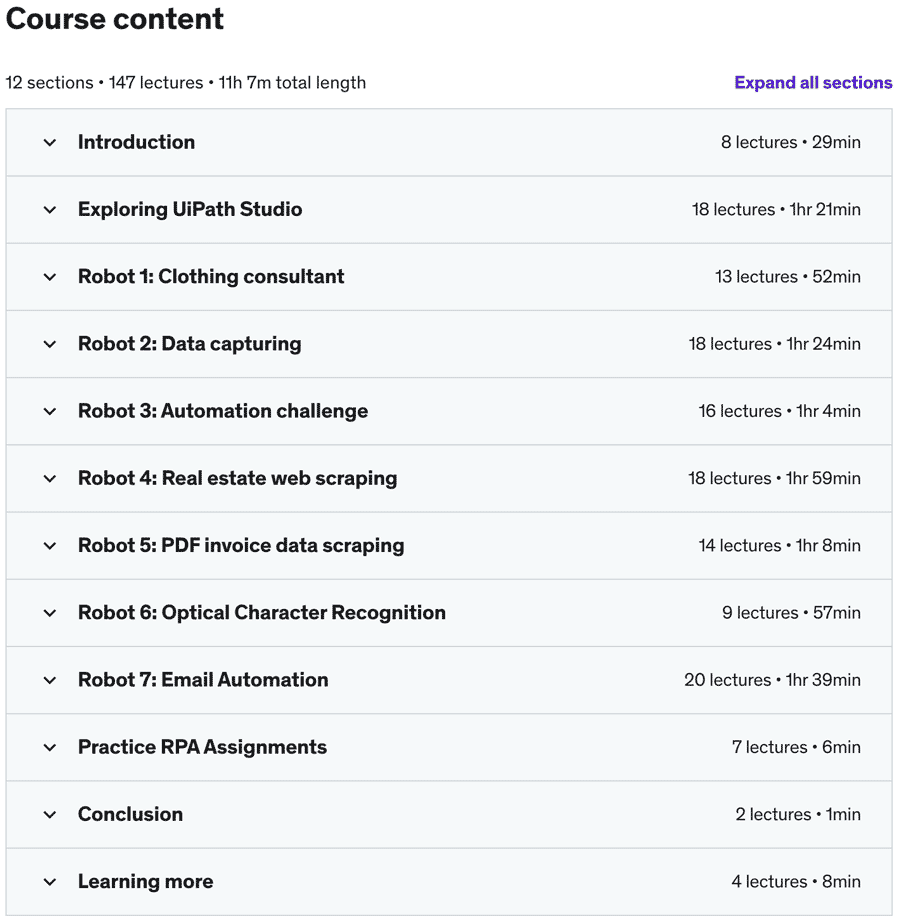The width and height of the screenshot is (900, 922).
Task: Toggle the chevron for Robot 2: Data capturing
Action: point(50,344)
